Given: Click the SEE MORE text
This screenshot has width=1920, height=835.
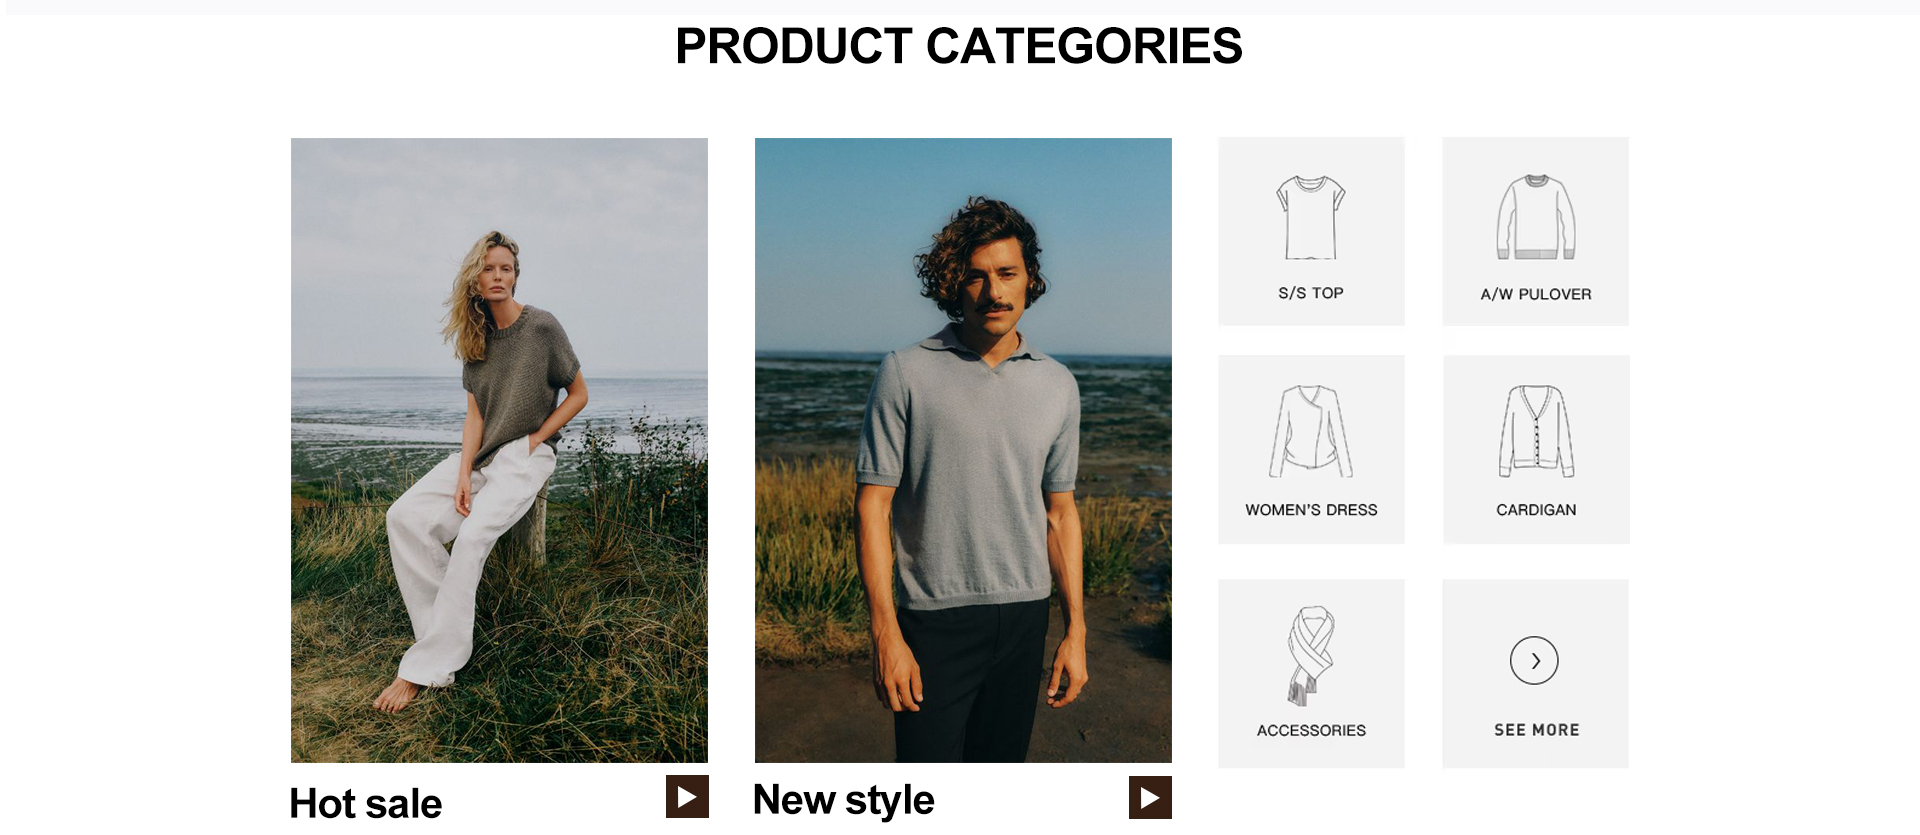Looking at the screenshot, I should click(1537, 730).
